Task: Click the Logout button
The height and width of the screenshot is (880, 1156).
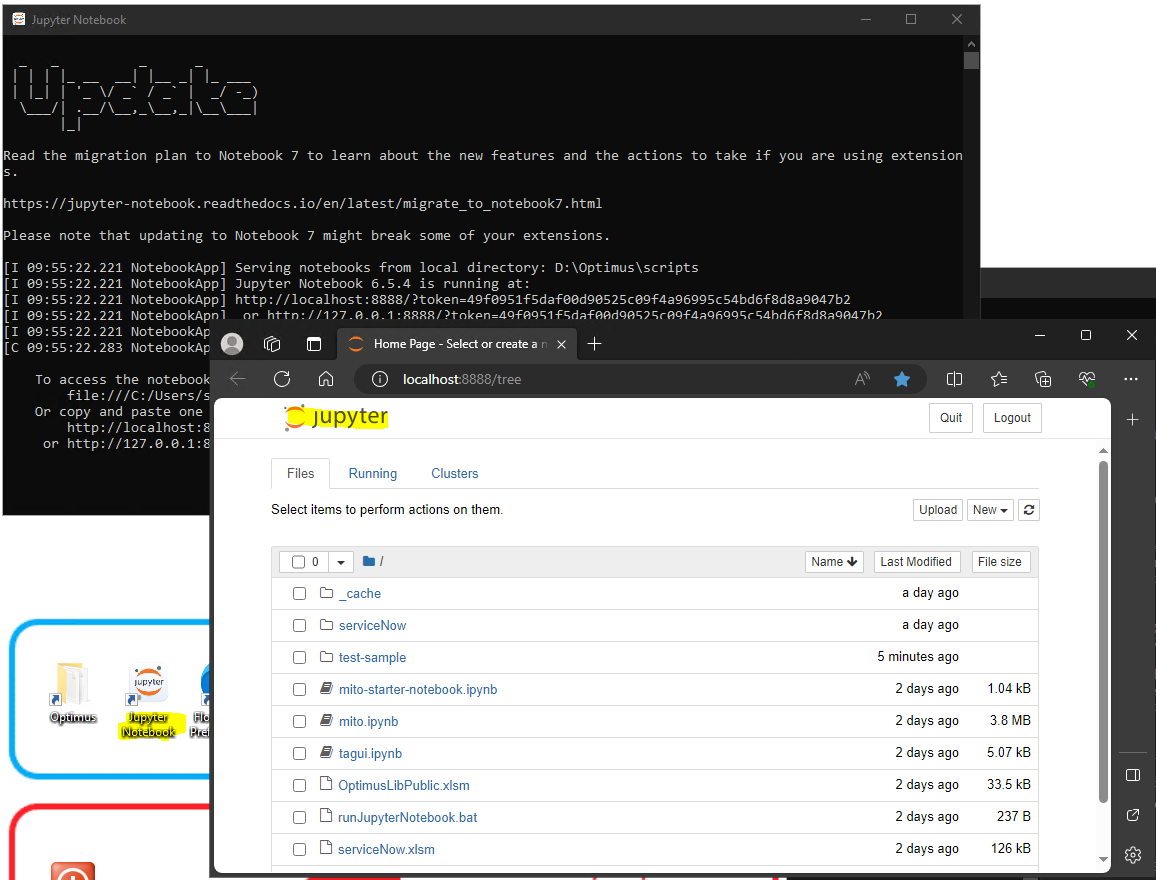Action: tap(1012, 417)
